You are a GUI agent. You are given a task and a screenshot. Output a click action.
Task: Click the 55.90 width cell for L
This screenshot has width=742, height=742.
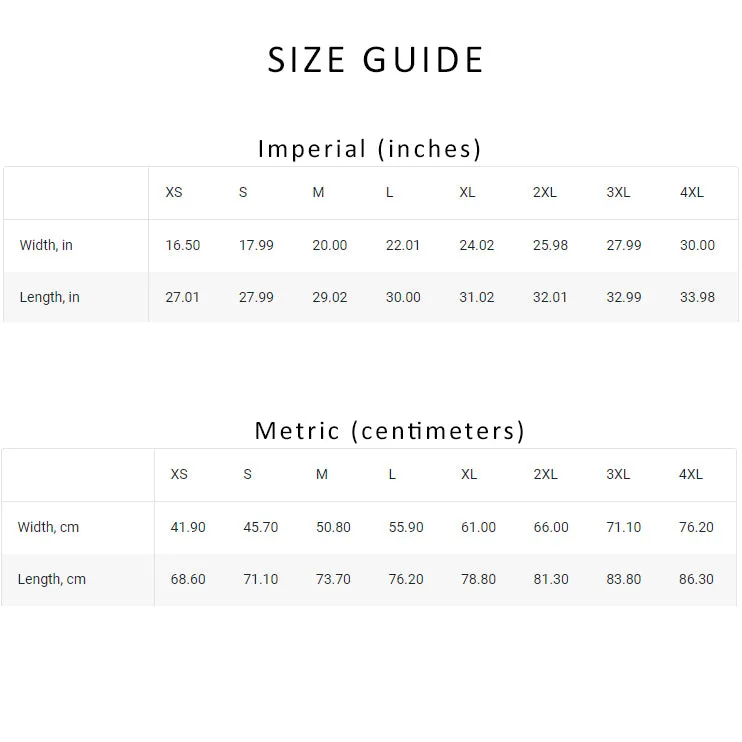(406, 527)
